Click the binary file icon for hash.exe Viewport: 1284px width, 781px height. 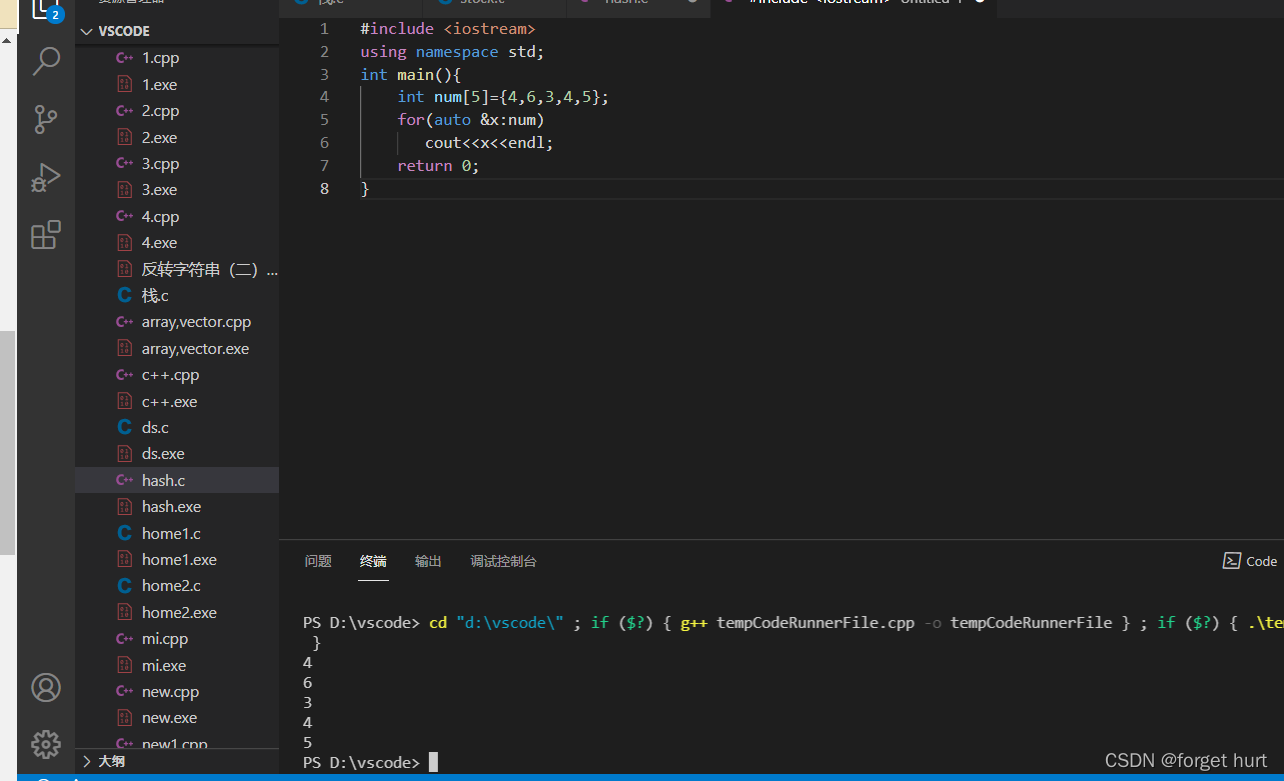tap(125, 506)
